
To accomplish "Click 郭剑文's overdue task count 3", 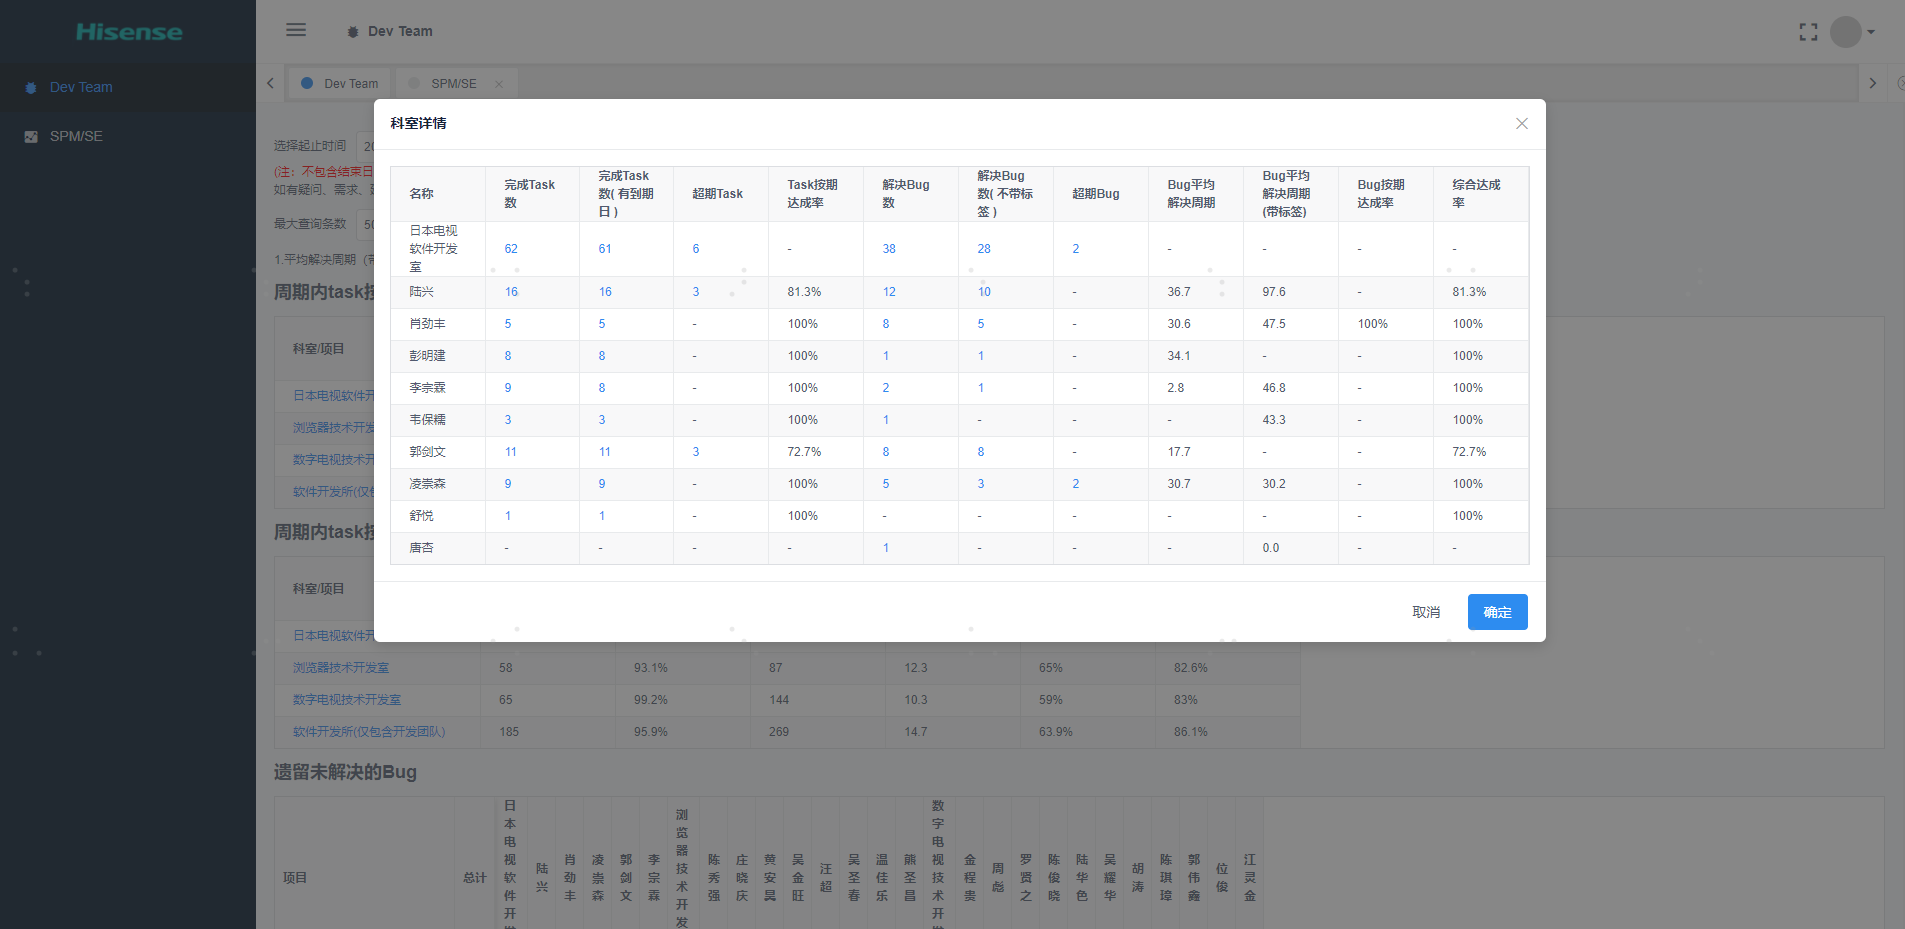I will click(696, 452).
